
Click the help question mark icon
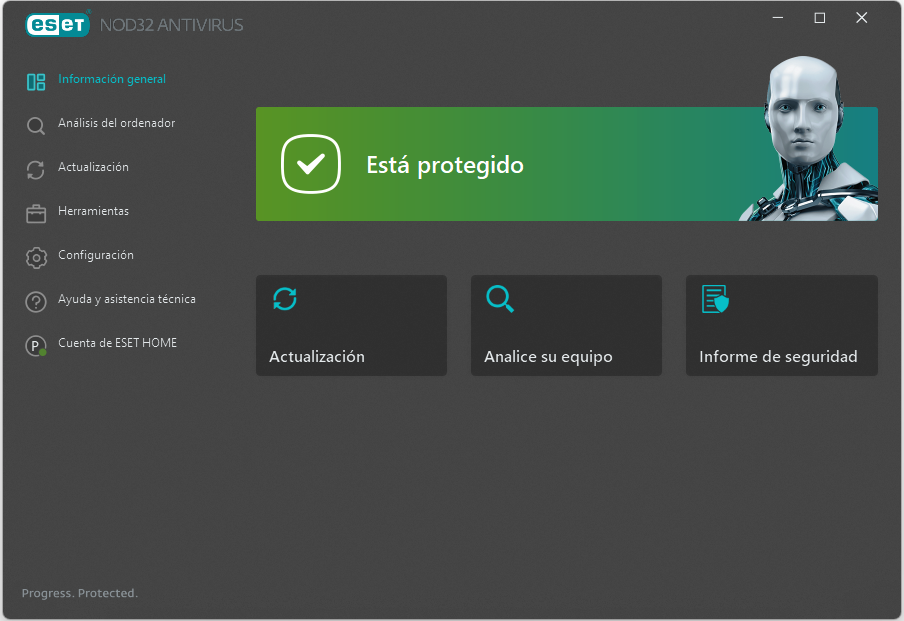pos(36,302)
